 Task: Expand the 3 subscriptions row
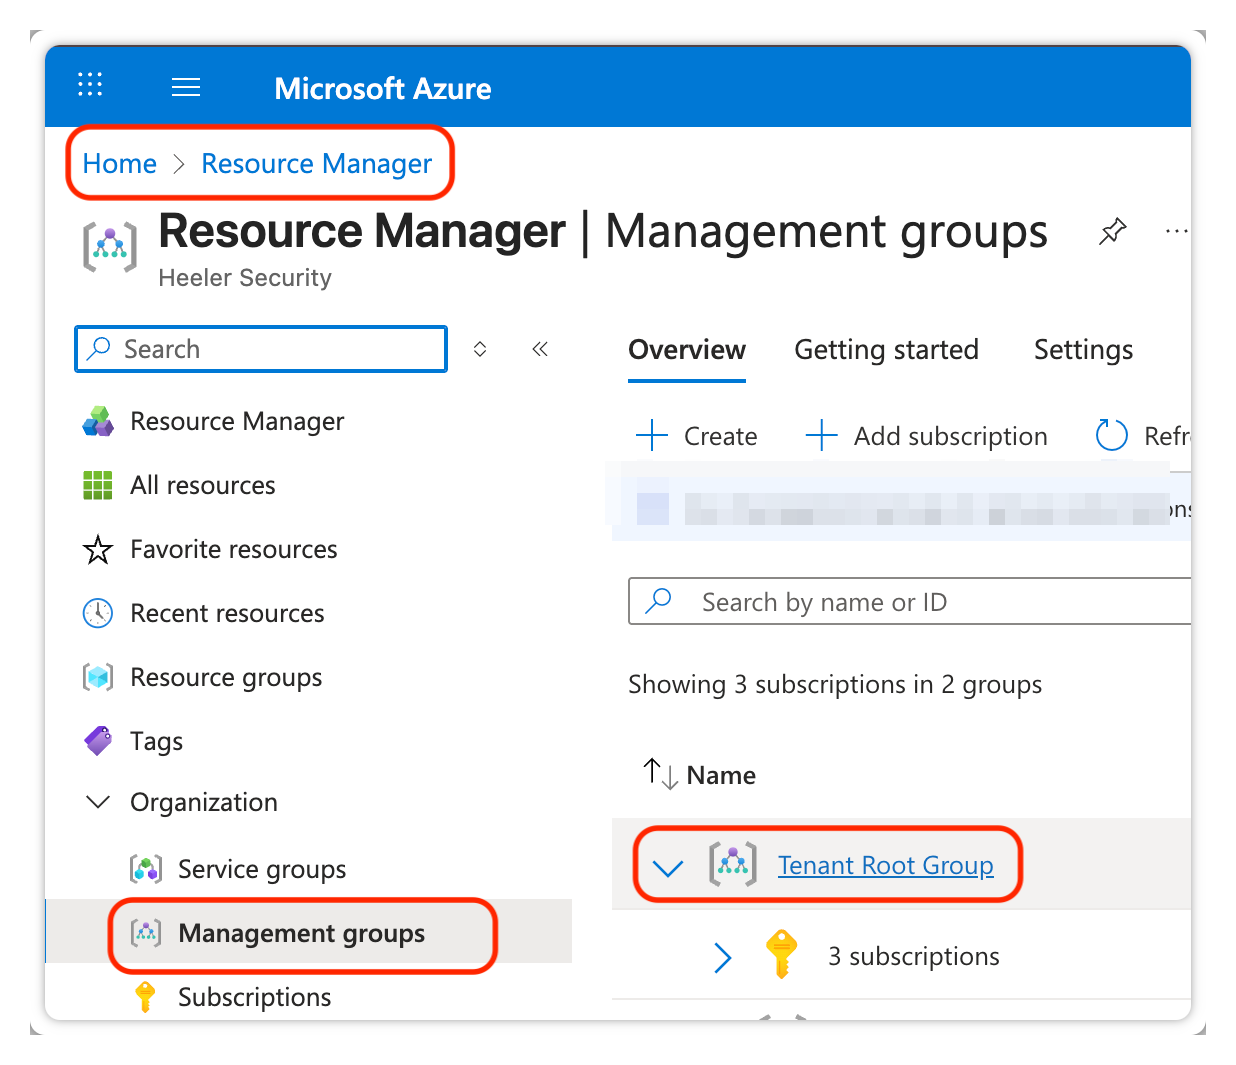click(x=723, y=957)
